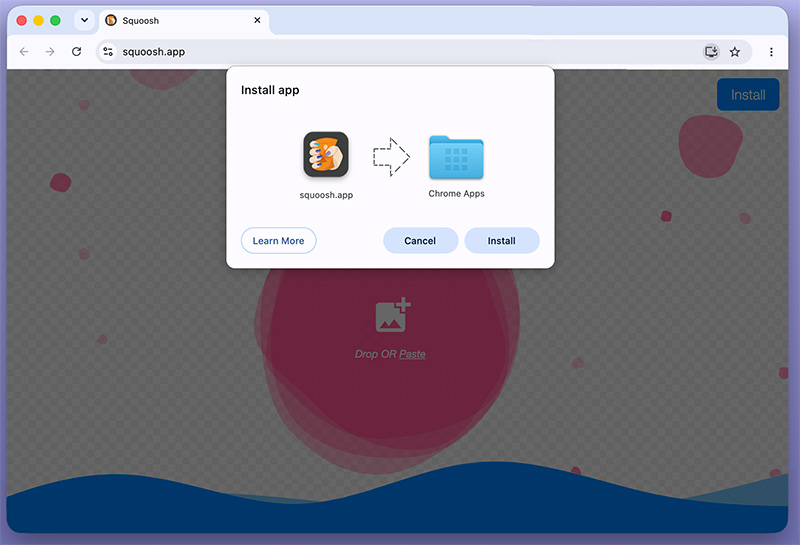Viewport: 800px width, 545px height.
Task: Click the install-app icon in the address bar
Action: 711,52
